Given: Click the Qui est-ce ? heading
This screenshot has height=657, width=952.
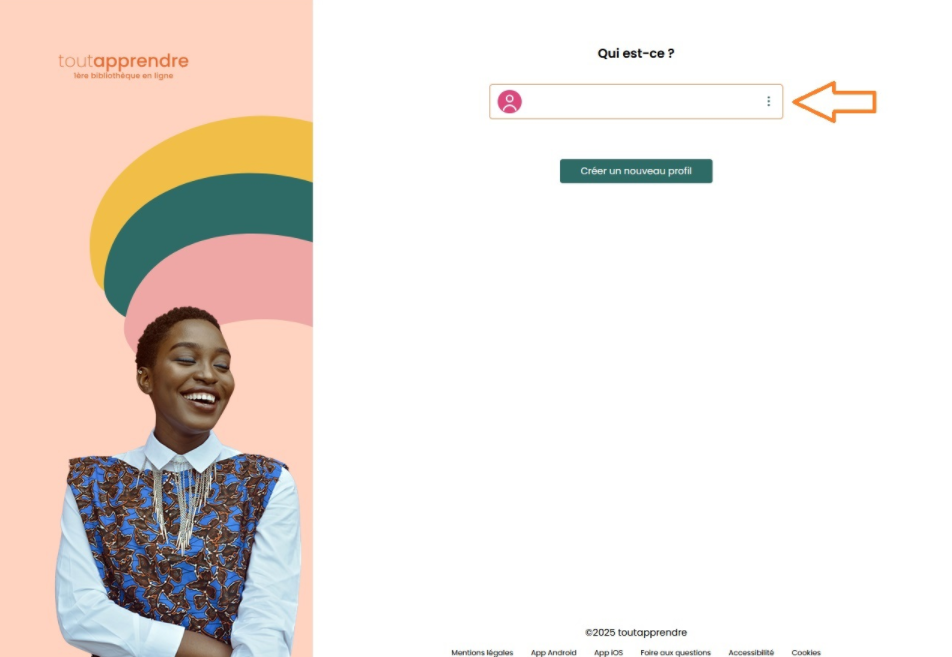Looking at the screenshot, I should pos(636,53).
